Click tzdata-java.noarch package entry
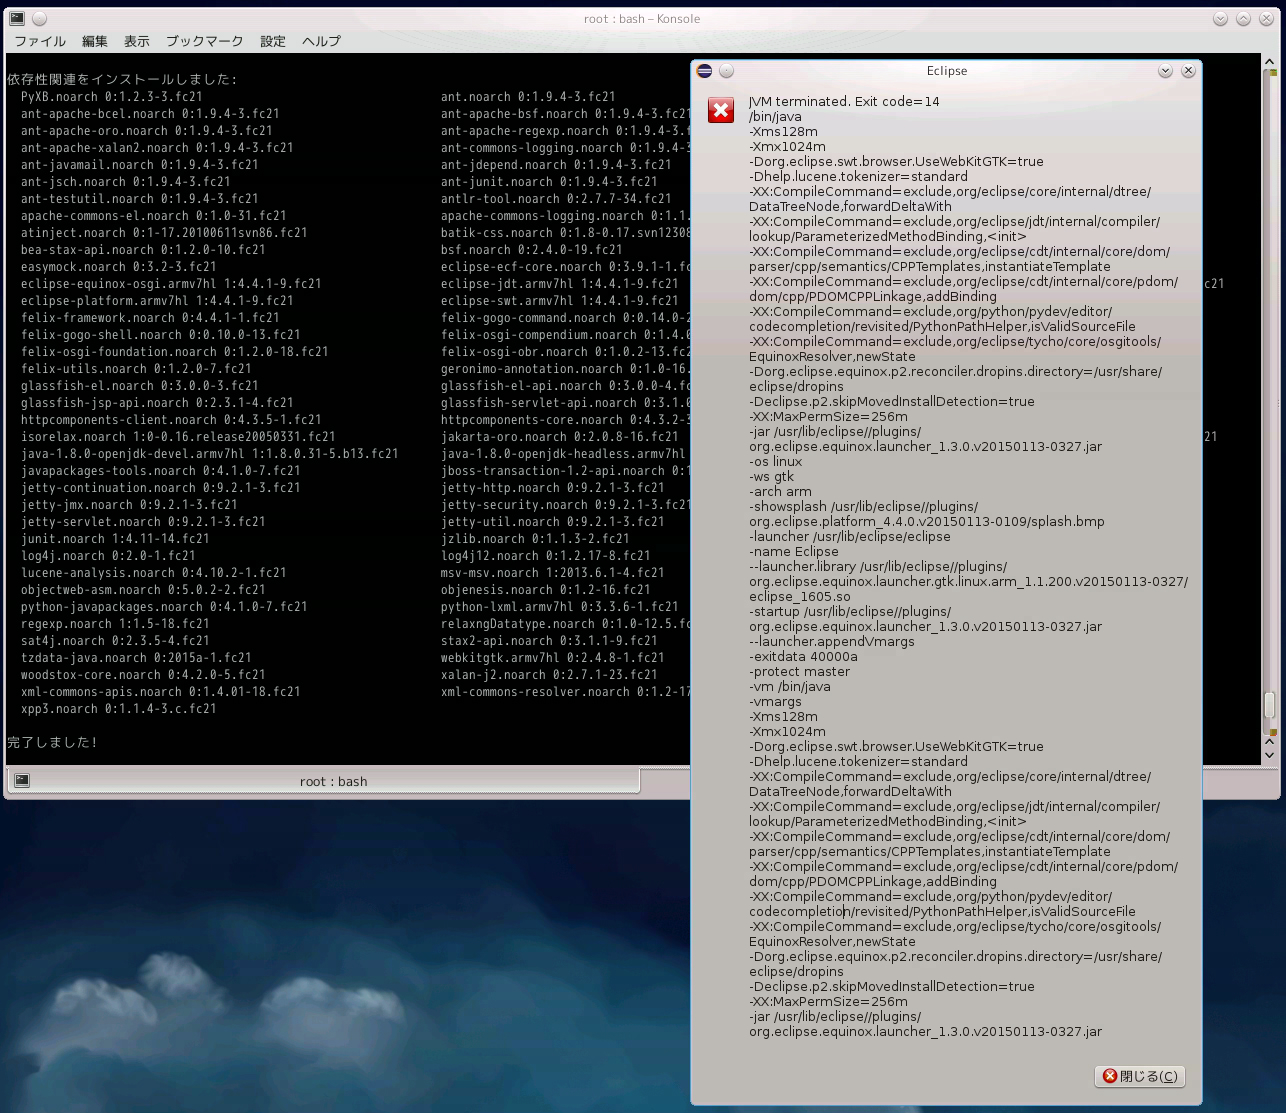The width and height of the screenshot is (1286, 1113). pyautogui.click(x=136, y=658)
